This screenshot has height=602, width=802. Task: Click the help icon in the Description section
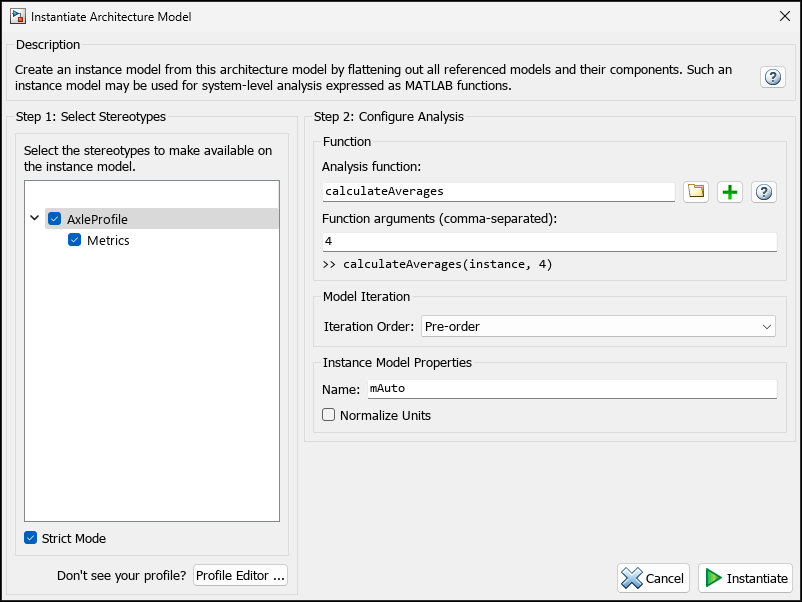[772, 77]
